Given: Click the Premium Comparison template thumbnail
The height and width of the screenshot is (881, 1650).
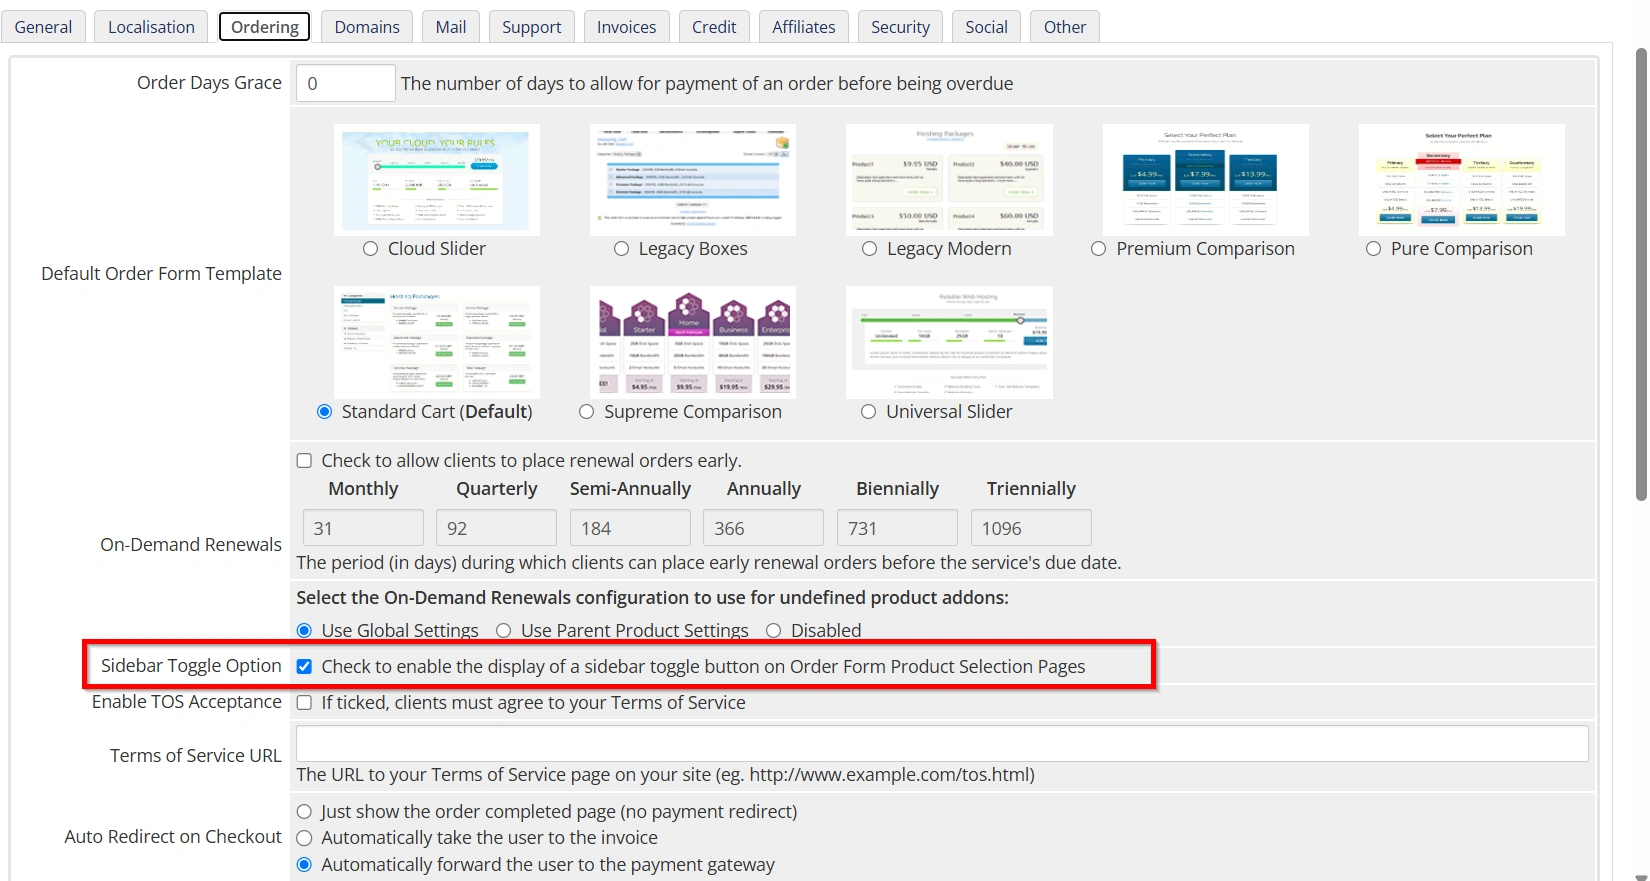Looking at the screenshot, I should (1205, 180).
